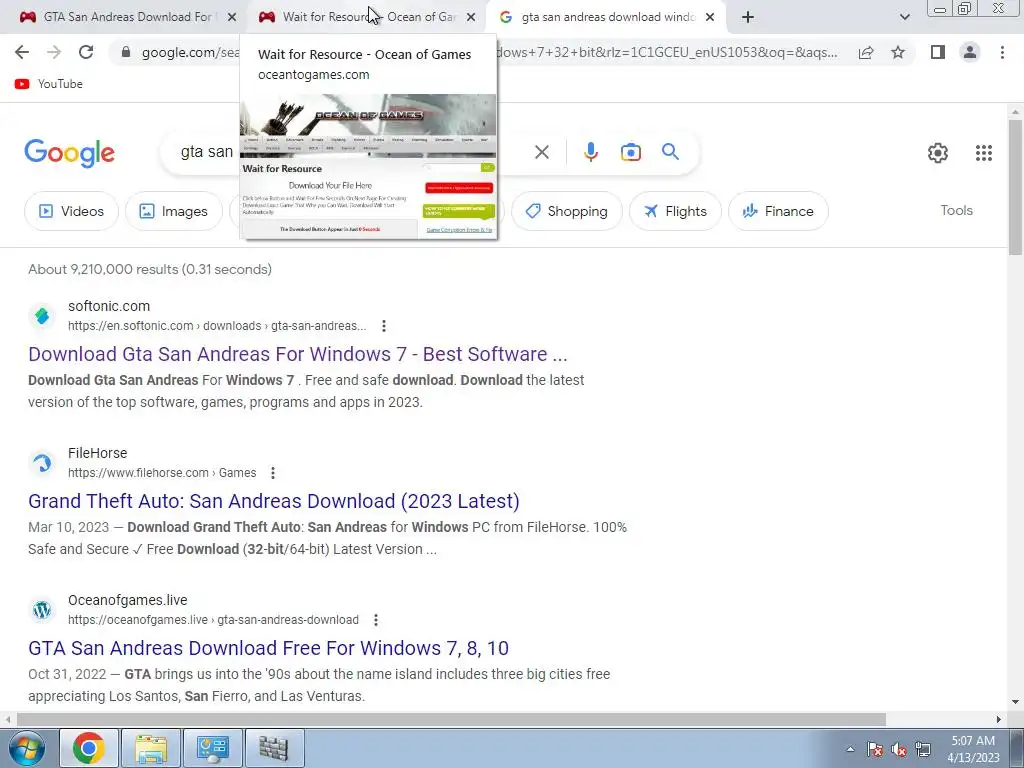Expand the tab search dropdown arrow
The image size is (1024, 768).
(x=904, y=17)
